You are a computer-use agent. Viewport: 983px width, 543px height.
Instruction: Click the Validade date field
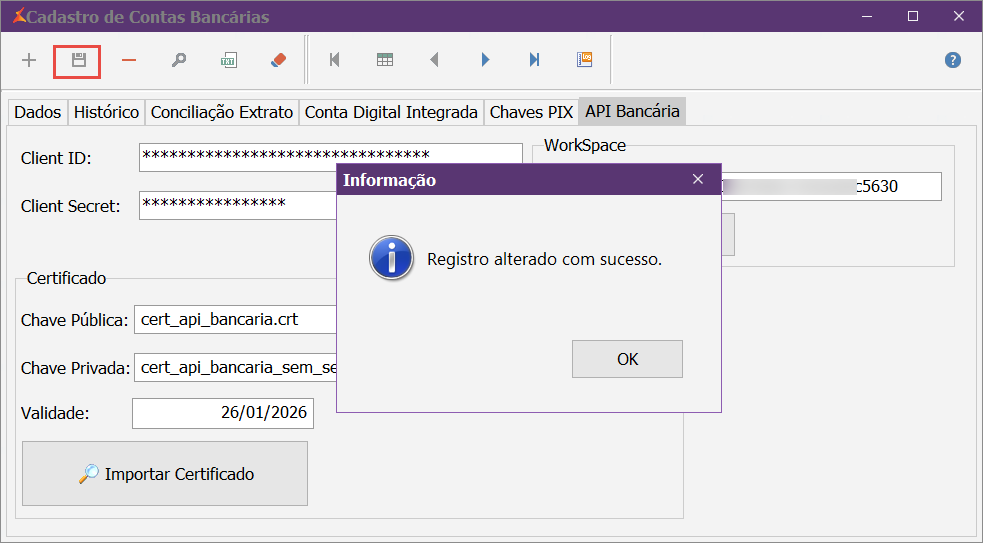(x=223, y=413)
